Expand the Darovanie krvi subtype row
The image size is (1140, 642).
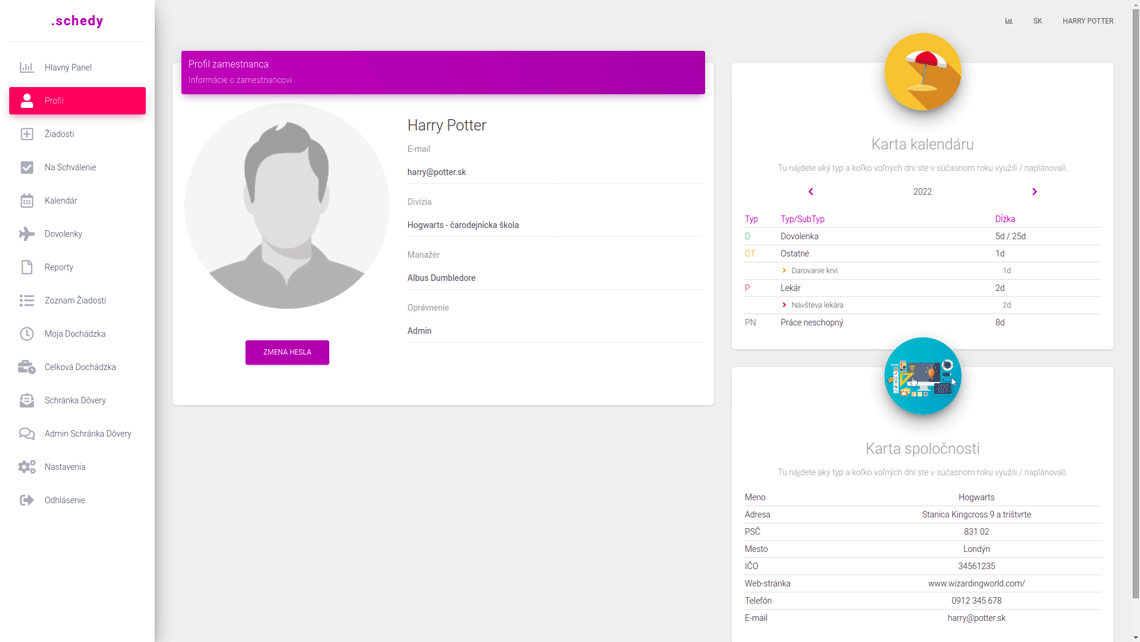784,271
